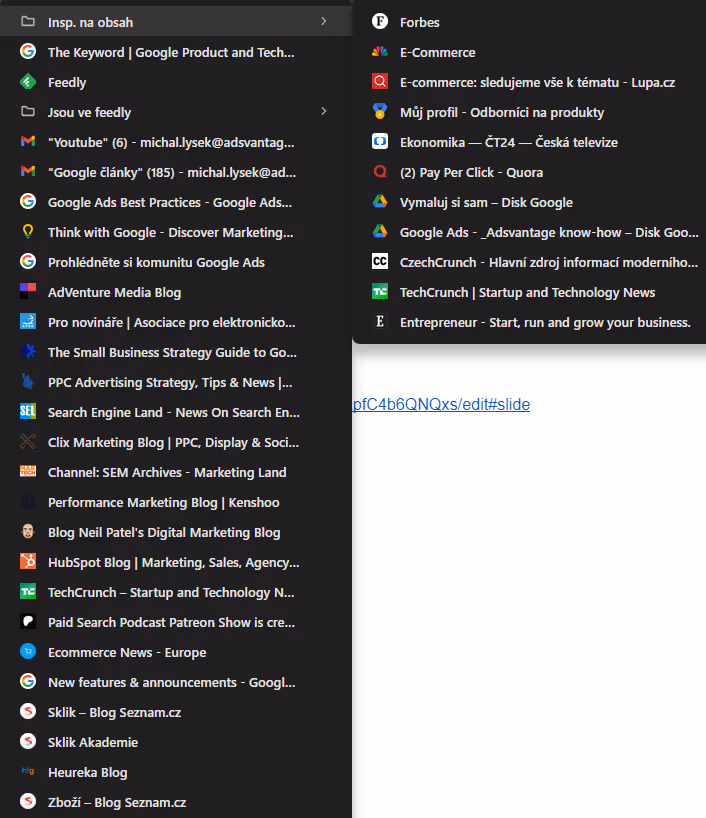Screen dimensions: 706x818
Task: Select "Vymaluj si sam – Disk Google" entry
Action: (x=530, y=202)
